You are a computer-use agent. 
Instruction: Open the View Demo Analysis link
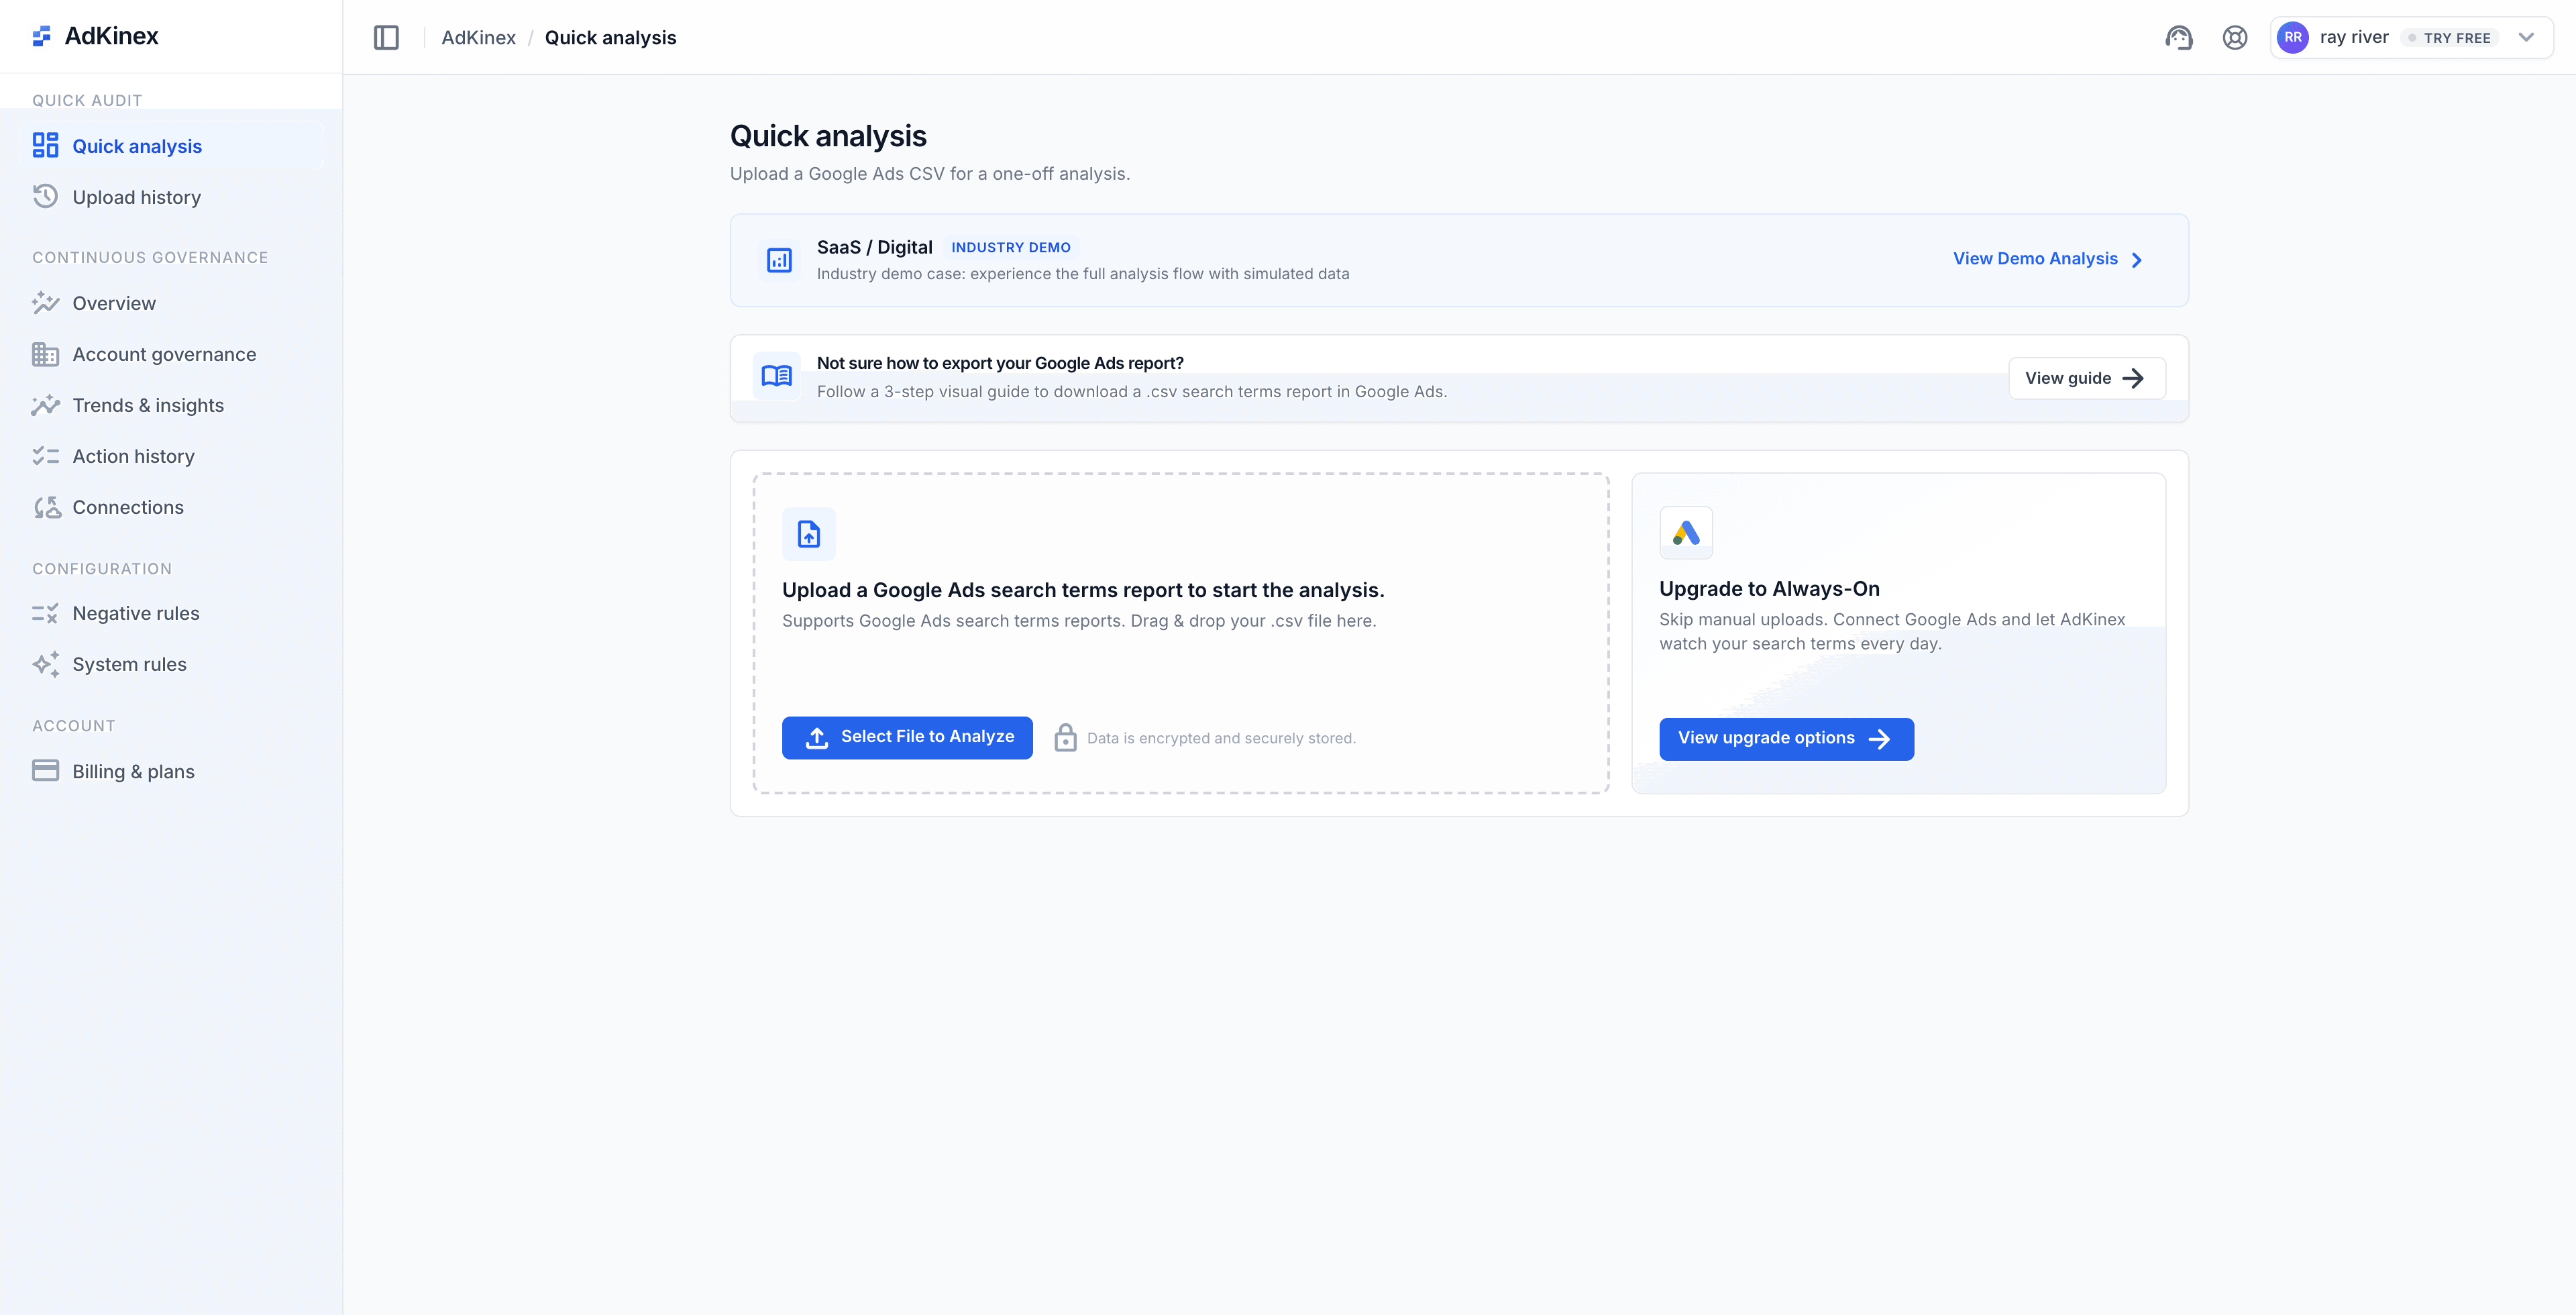pyautogui.click(x=2047, y=259)
